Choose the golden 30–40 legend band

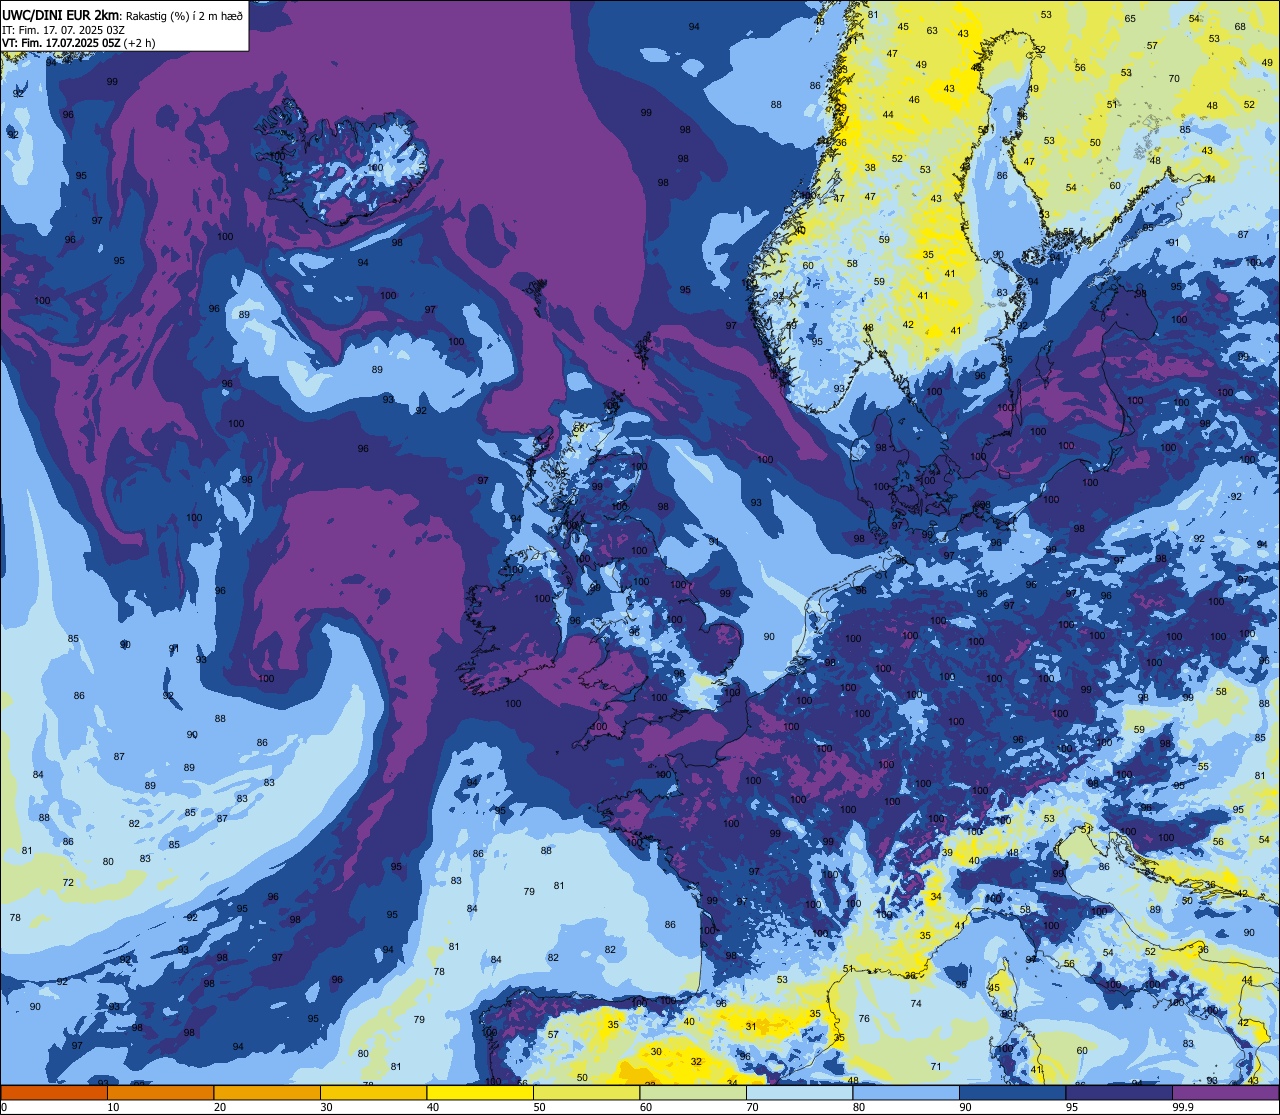pos(373,1093)
